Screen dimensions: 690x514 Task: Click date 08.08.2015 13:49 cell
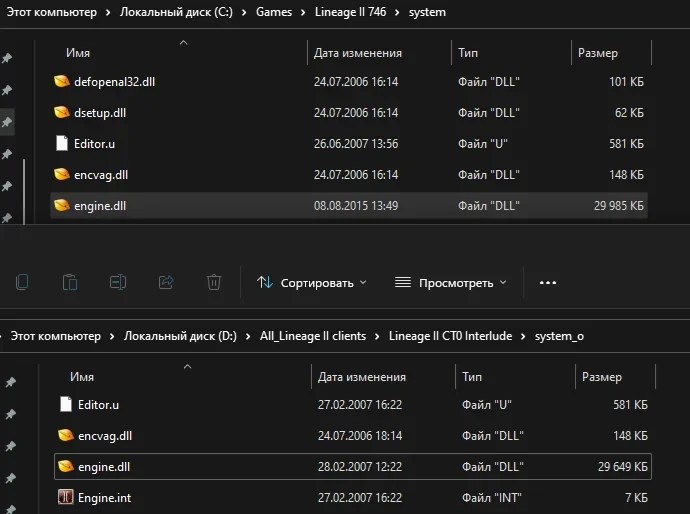[x=356, y=206]
